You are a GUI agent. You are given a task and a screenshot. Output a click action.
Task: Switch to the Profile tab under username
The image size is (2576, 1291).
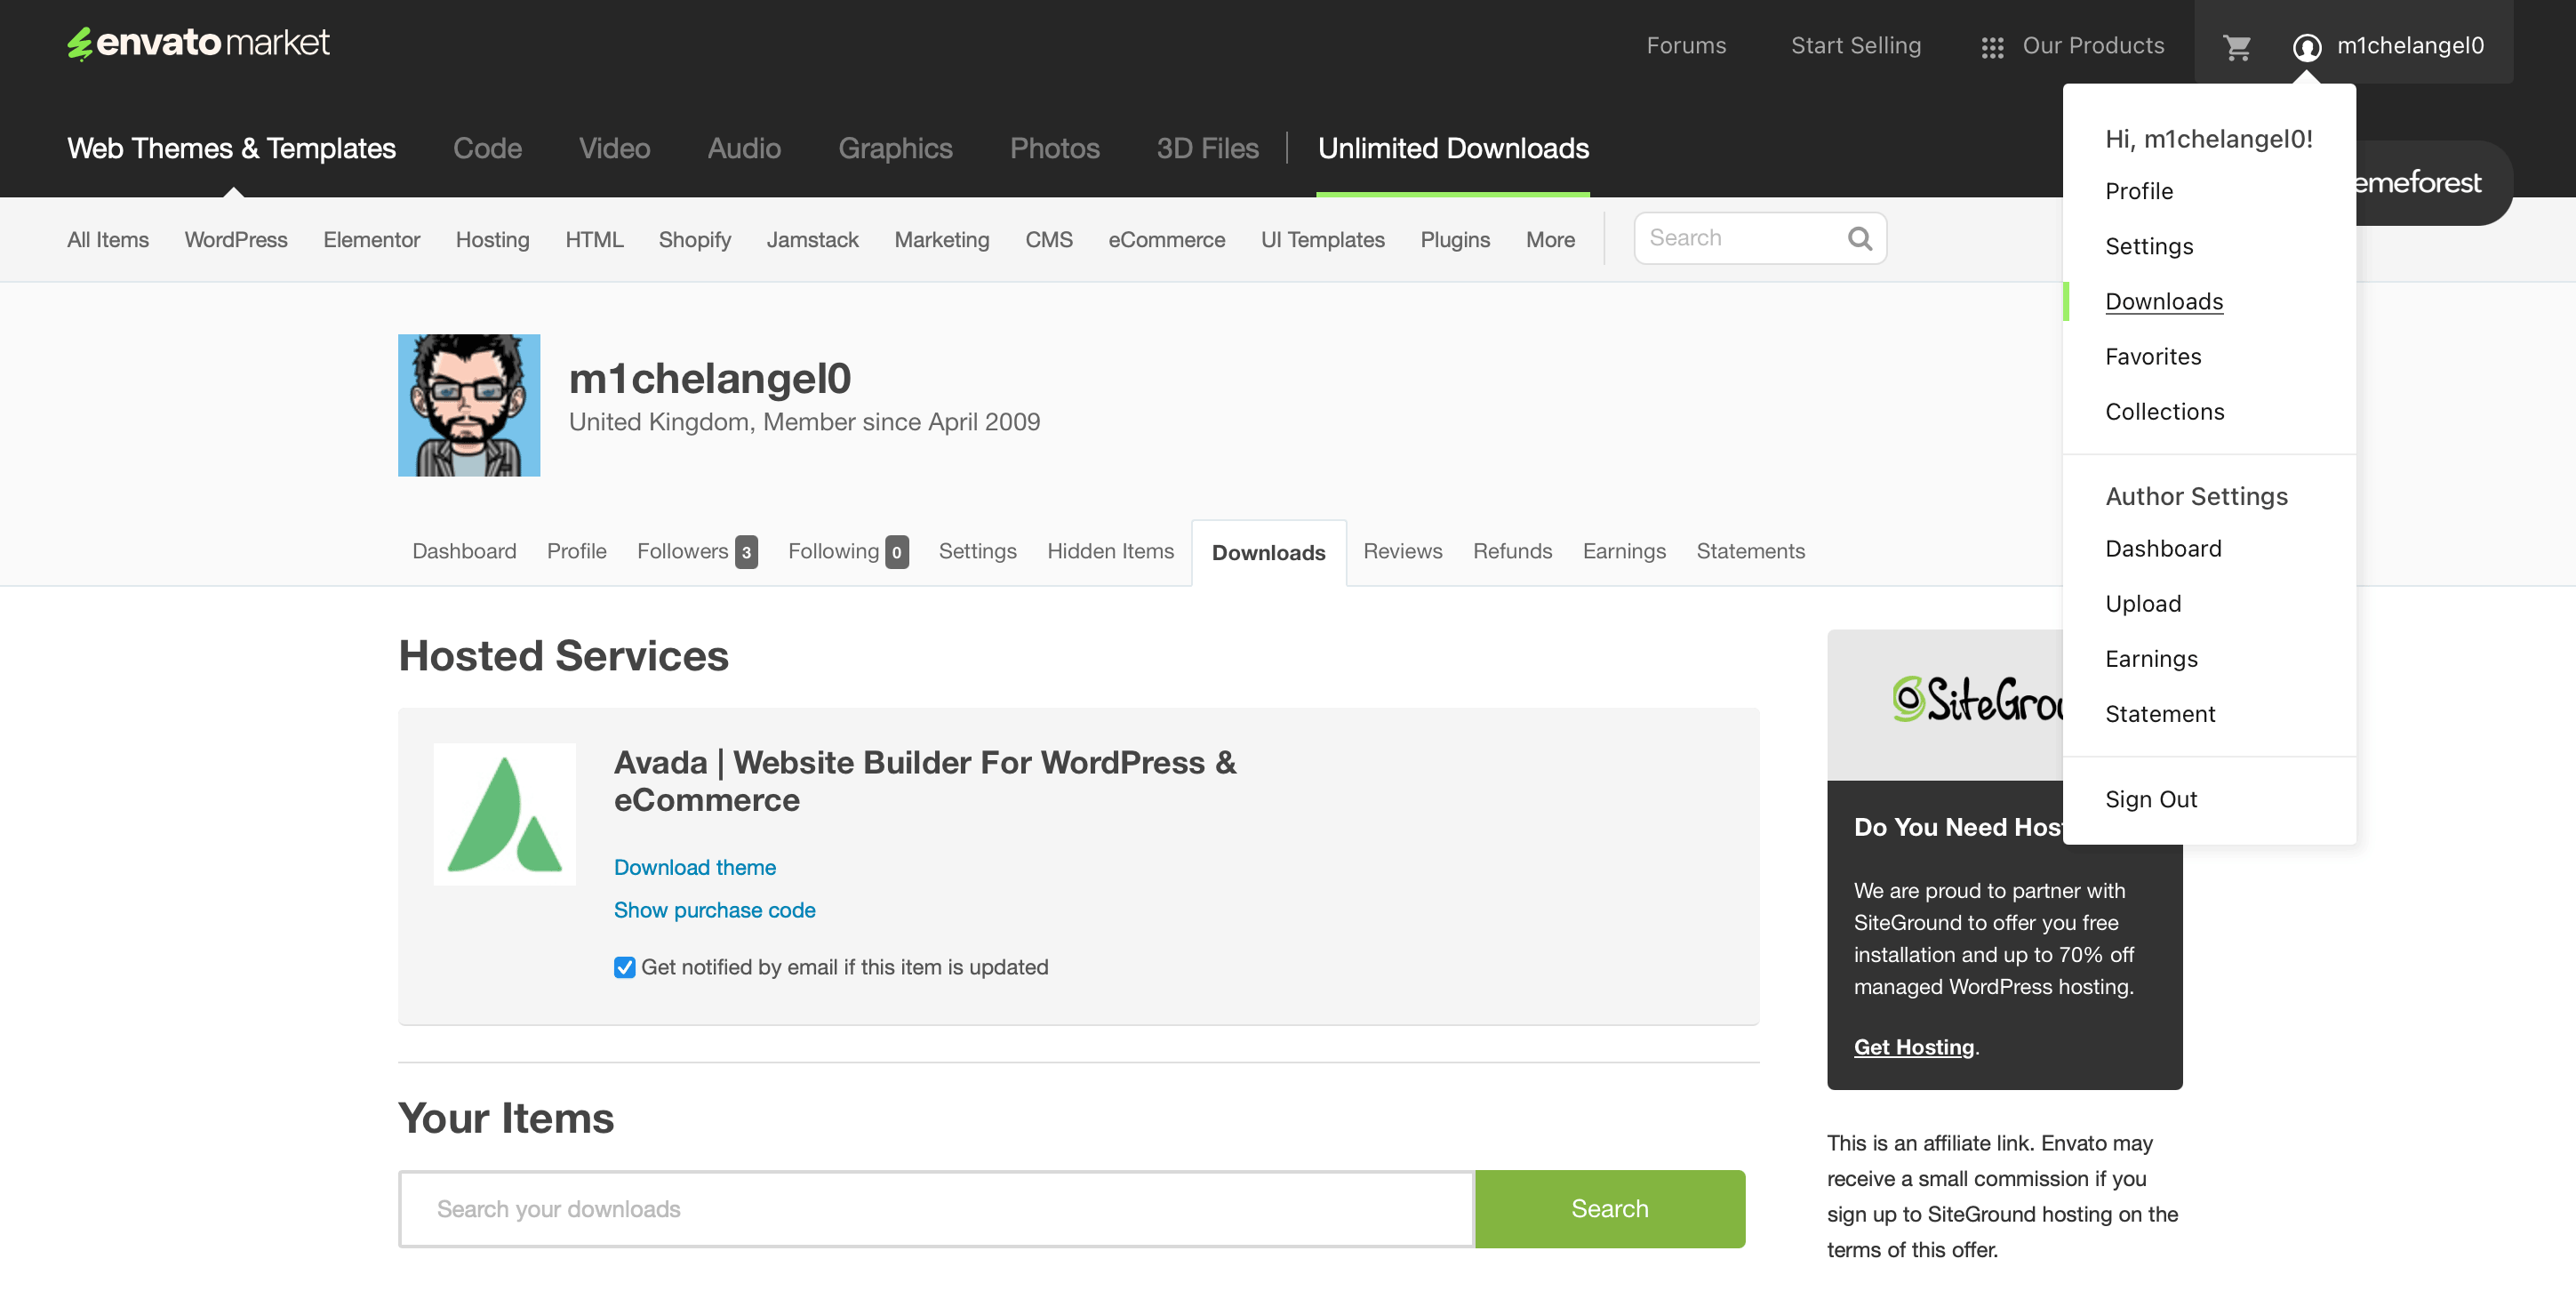pyautogui.click(x=576, y=551)
